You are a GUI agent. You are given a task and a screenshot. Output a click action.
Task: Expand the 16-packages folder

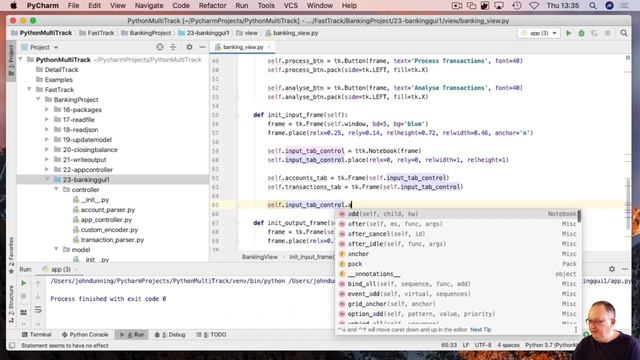(x=47, y=109)
